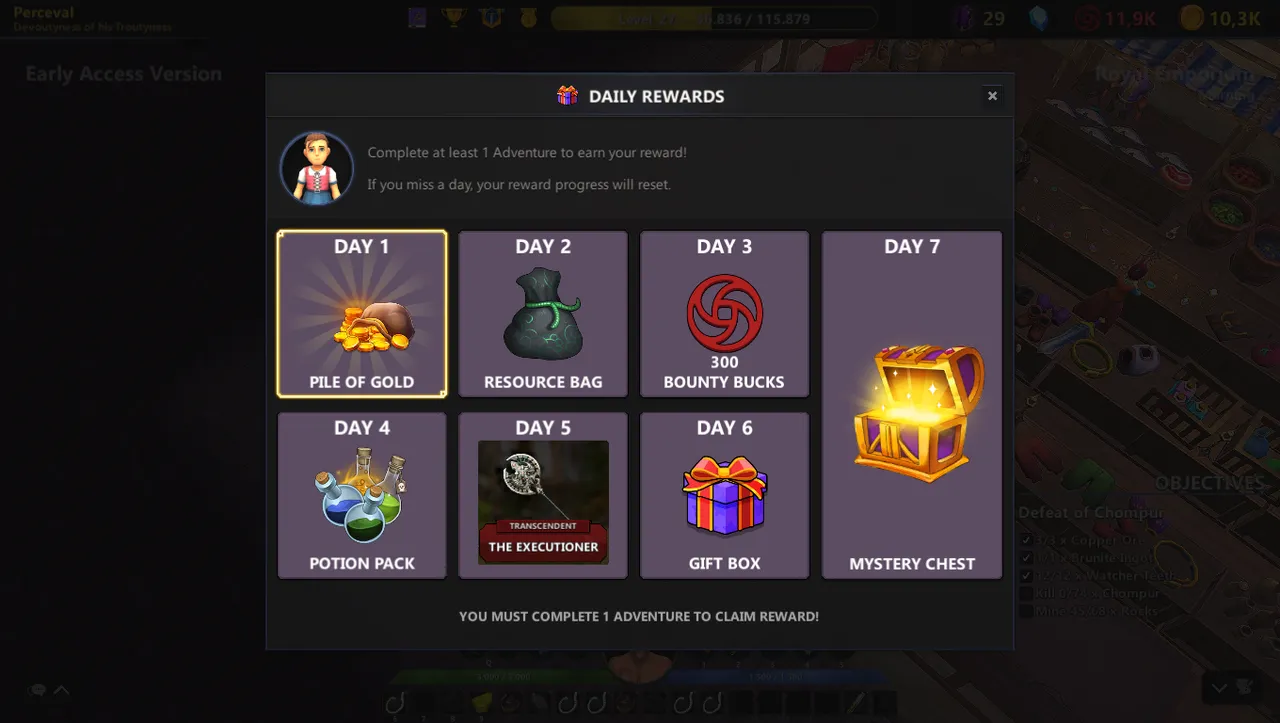The height and width of the screenshot is (723, 1280).
Task: Toggle the Mine Rocks objective checkbox
Action: 1025,611
